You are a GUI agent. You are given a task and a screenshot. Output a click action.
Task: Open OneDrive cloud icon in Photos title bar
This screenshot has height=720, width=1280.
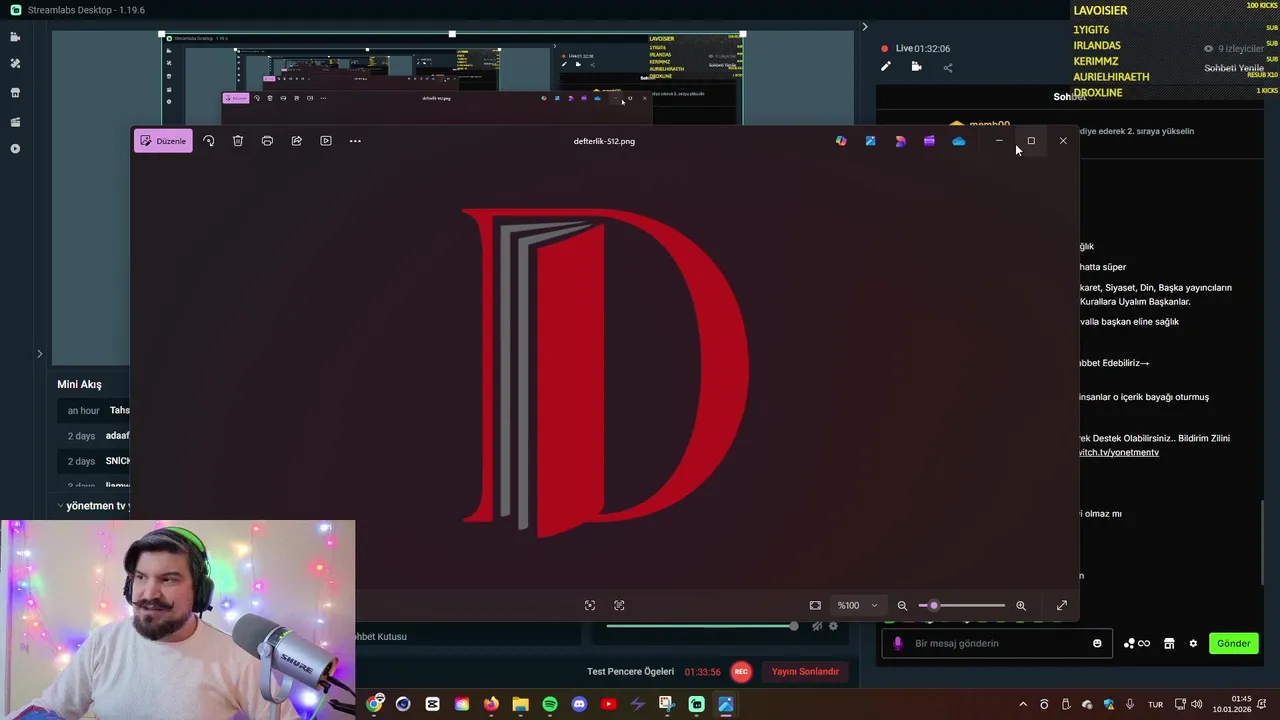[959, 141]
